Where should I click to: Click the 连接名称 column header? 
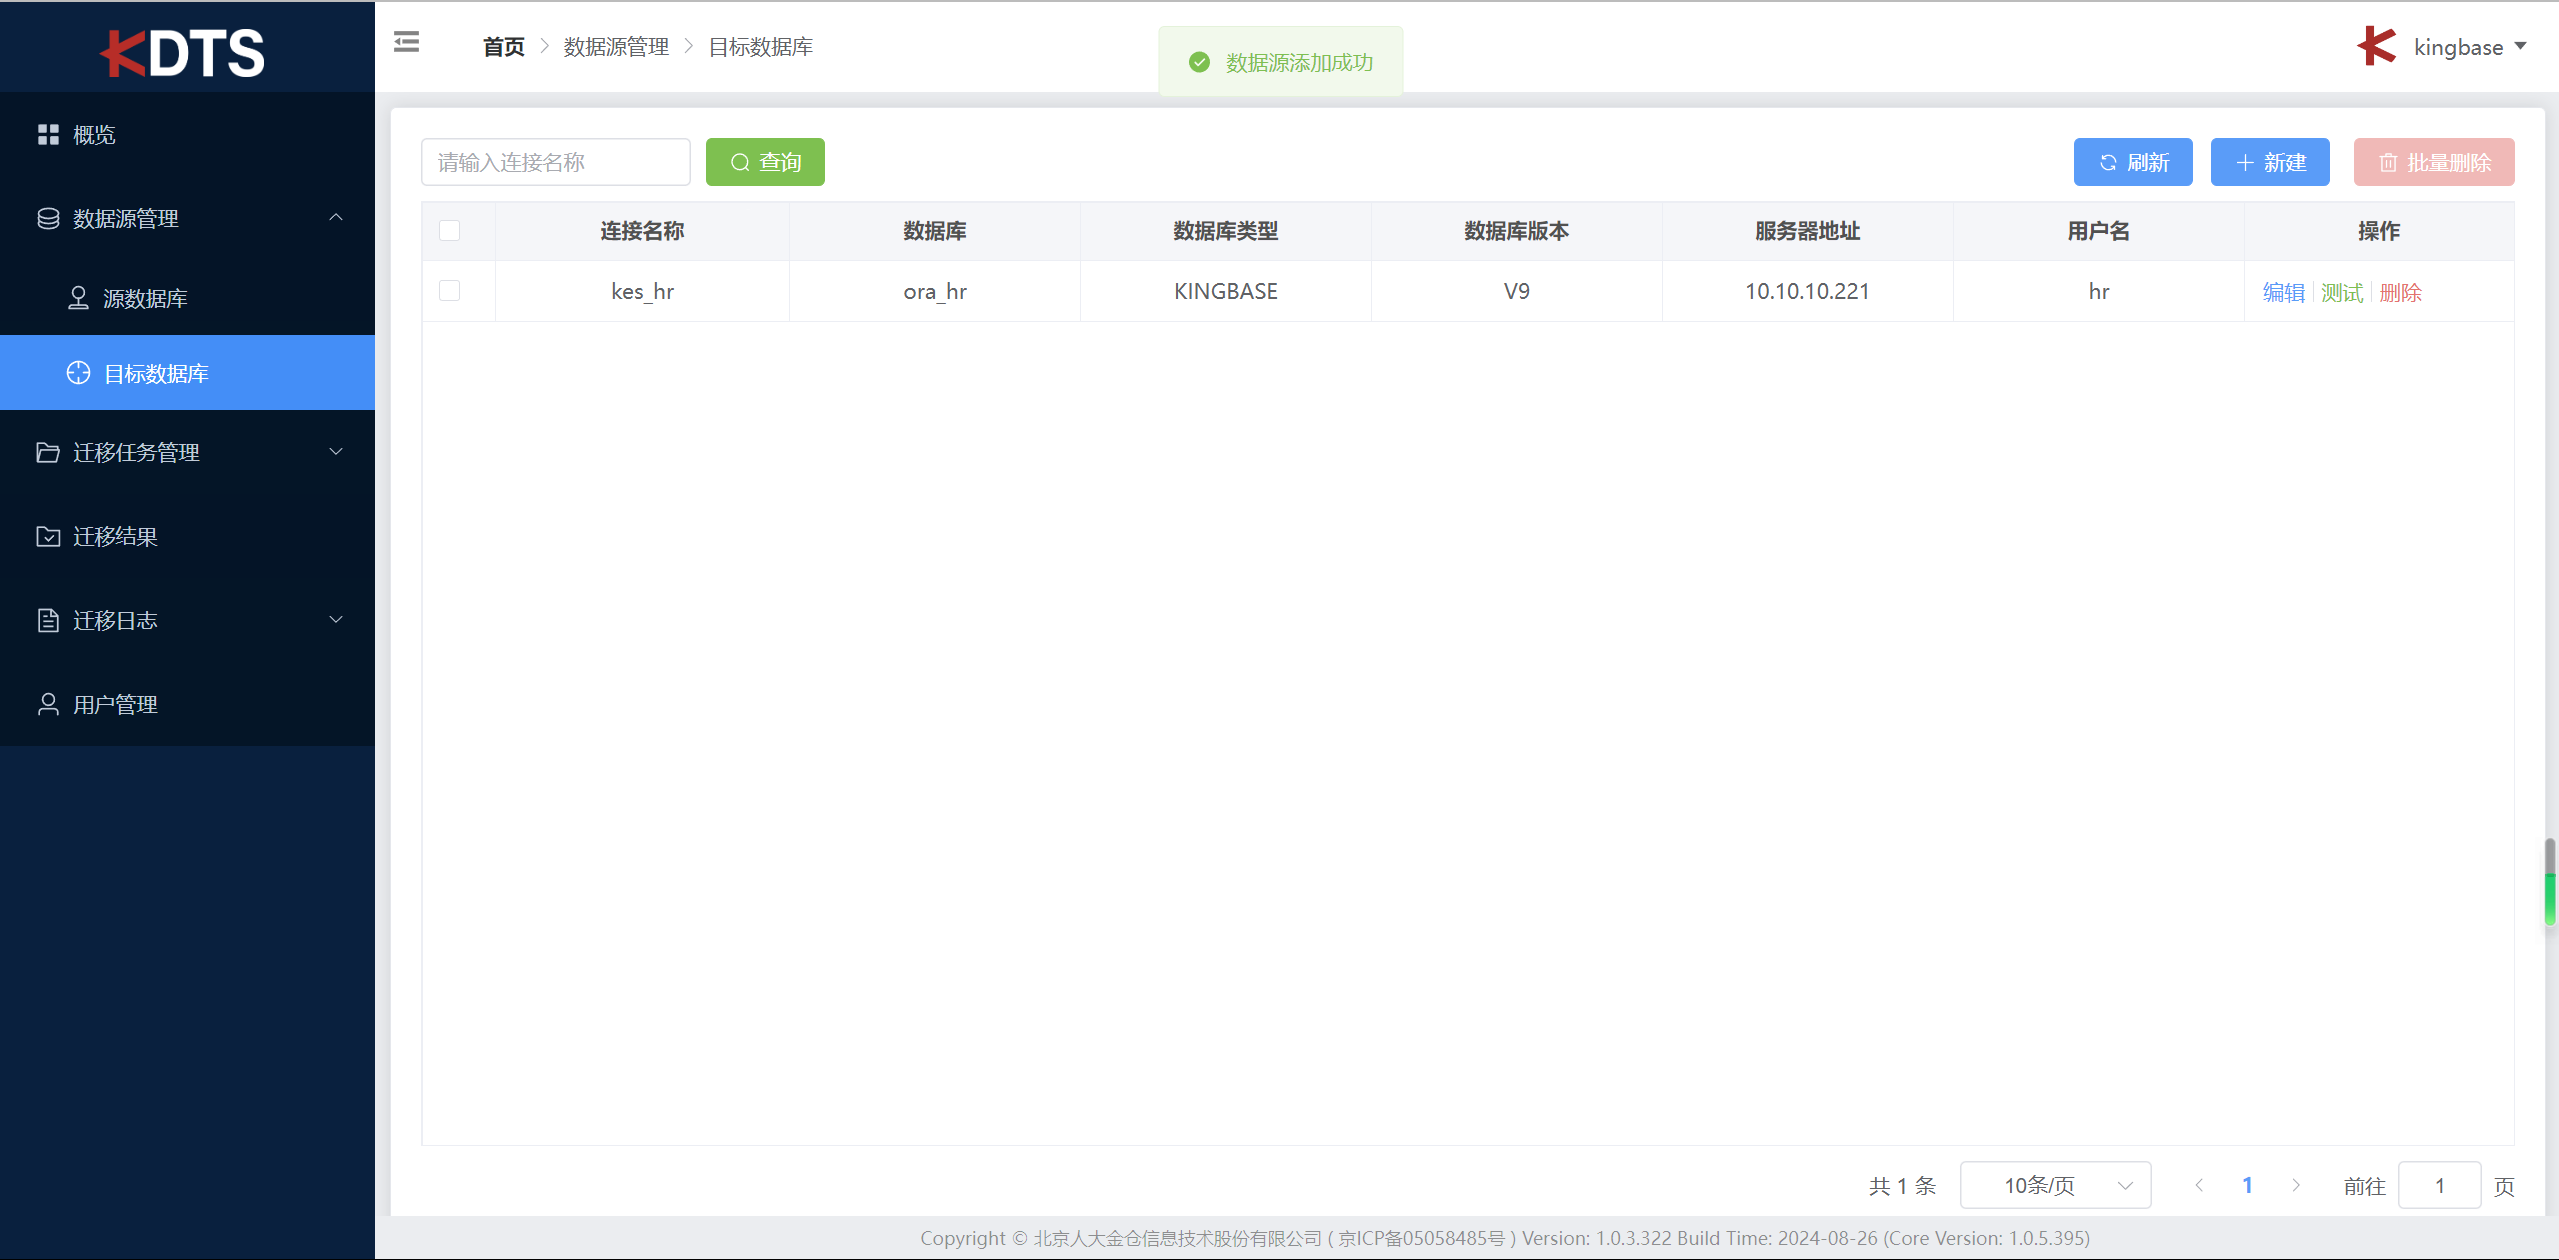tap(643, 231)
